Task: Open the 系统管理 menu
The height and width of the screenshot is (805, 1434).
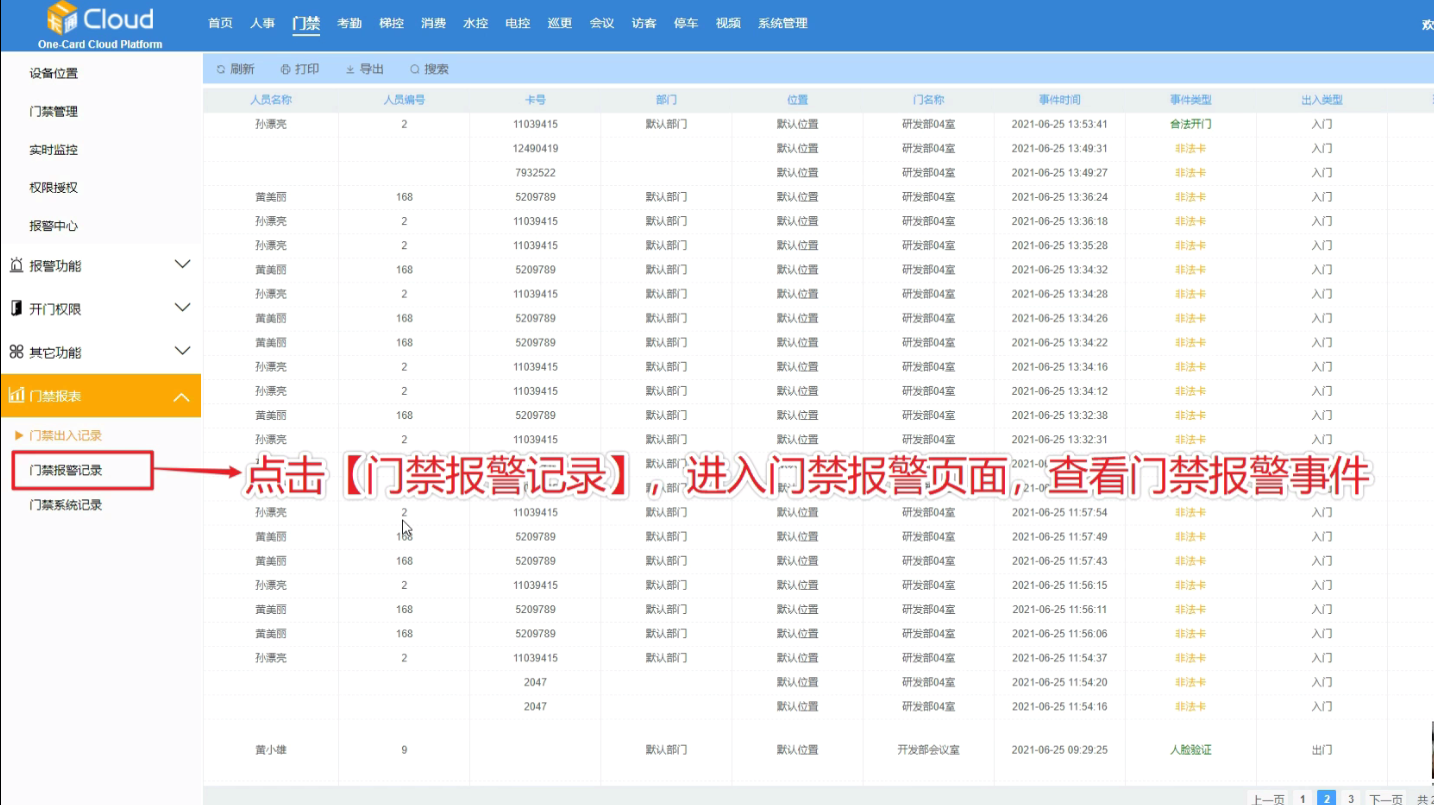Action: pos(782,23)
